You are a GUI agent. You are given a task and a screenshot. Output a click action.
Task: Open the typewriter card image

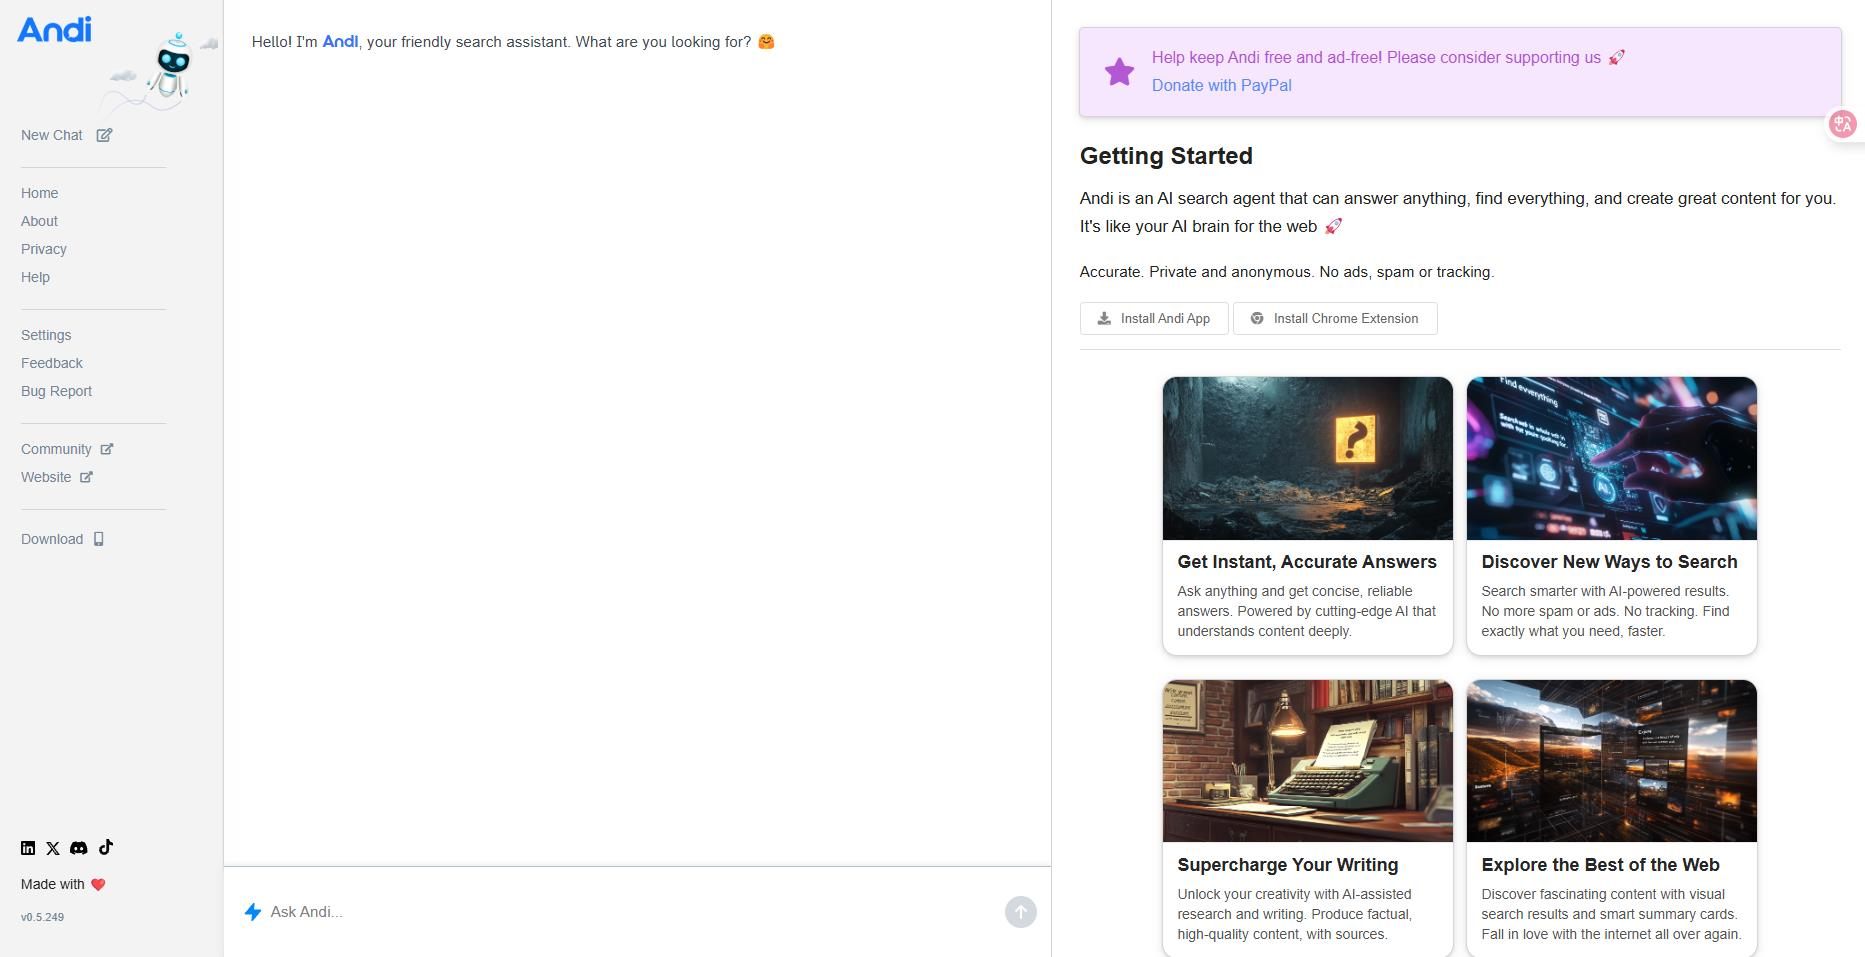coord(1308,761)
